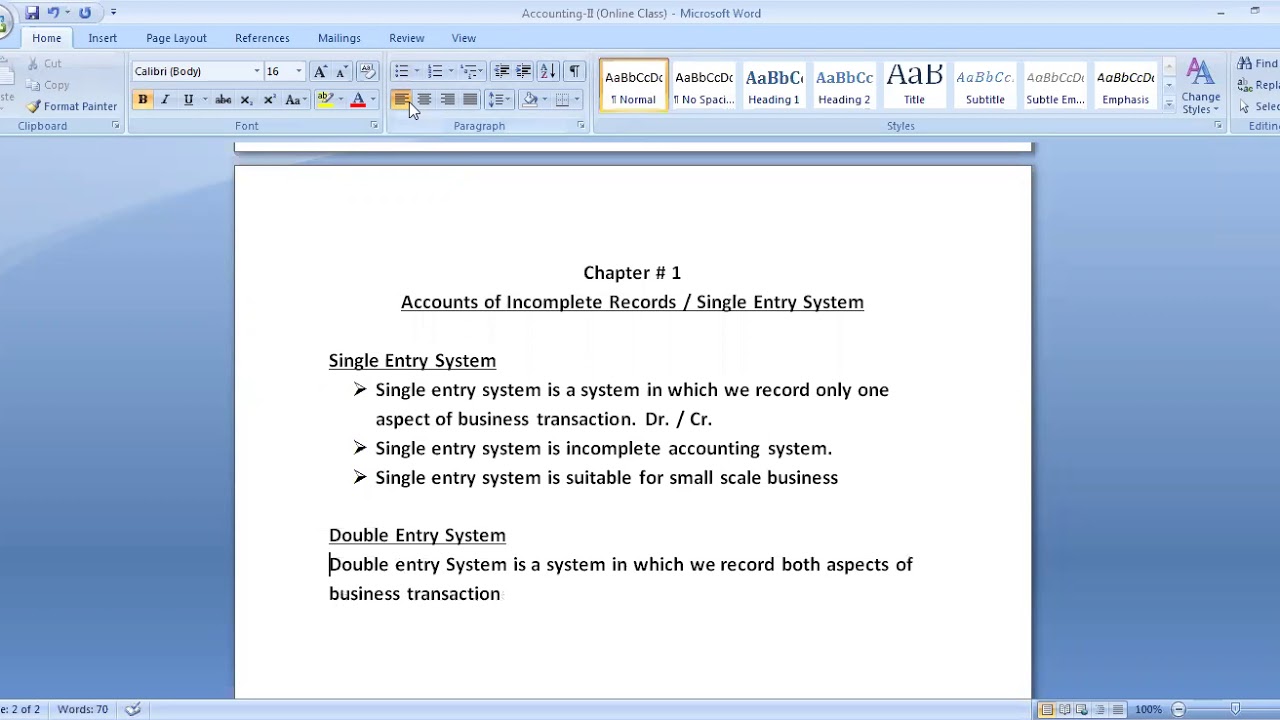The height and width of the screenshot is (720, 1280).
Task: Open the View tab
Action: click(x=463, y=38)
